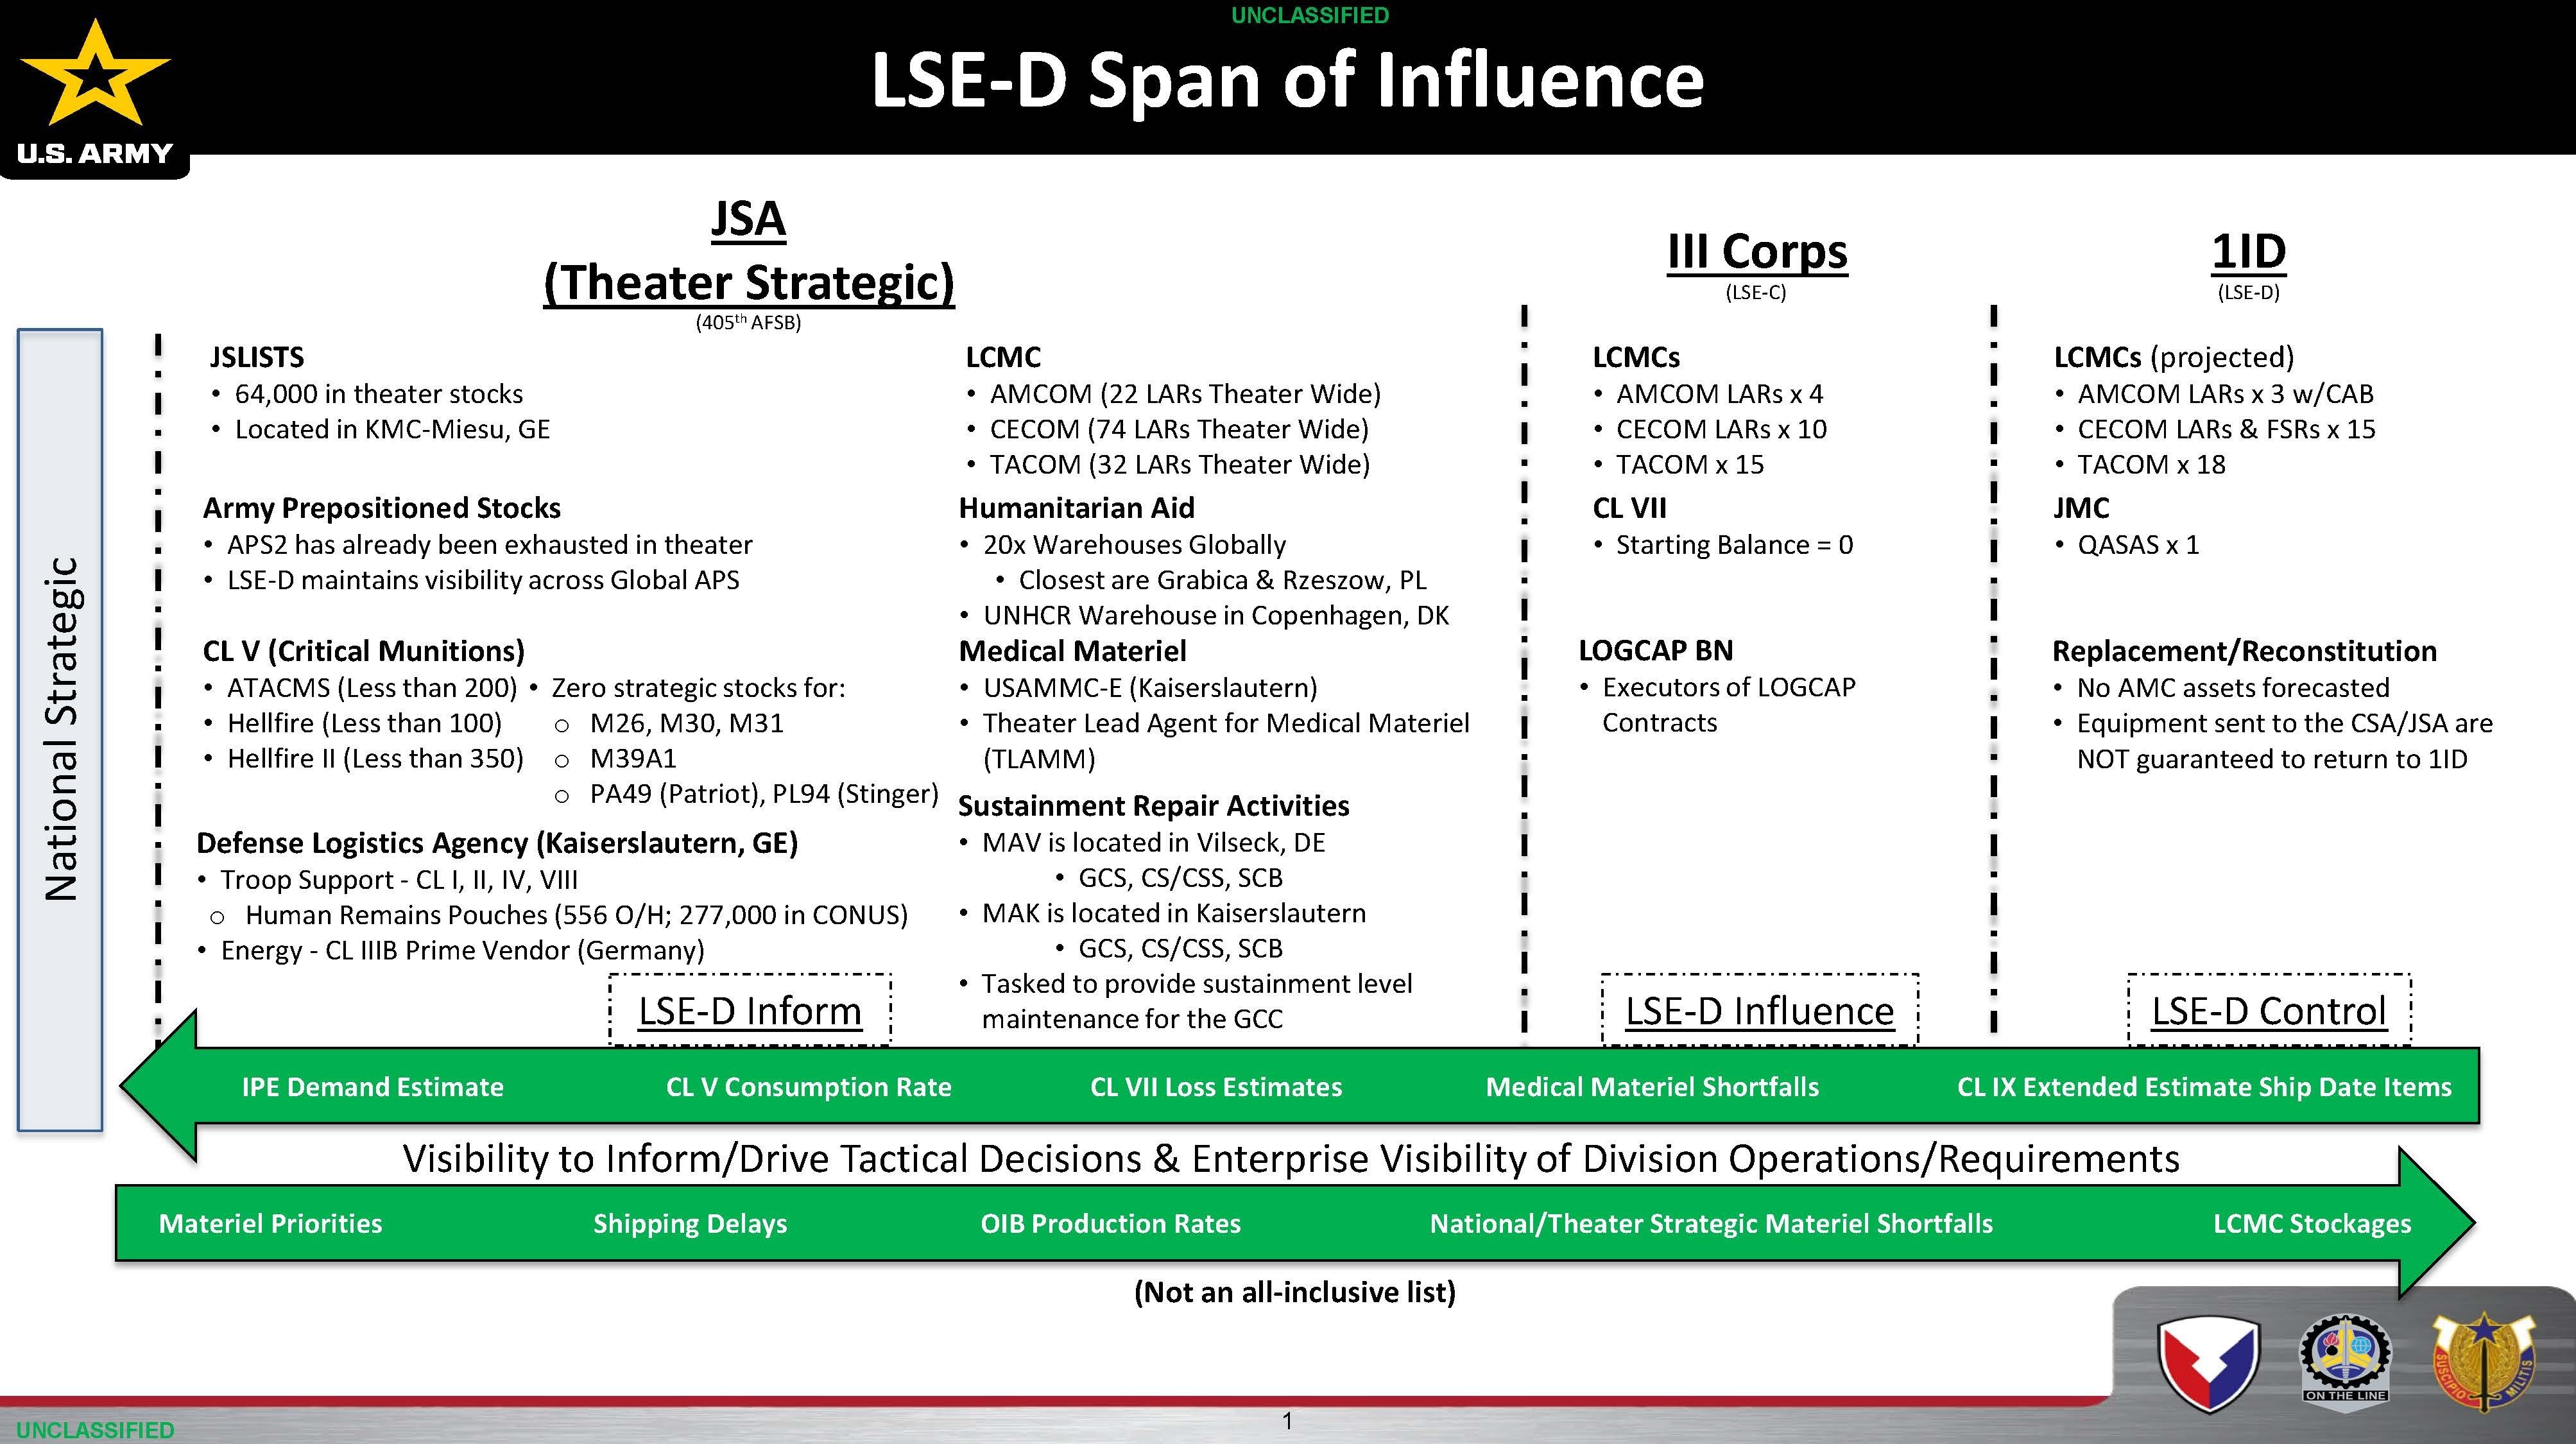Click 'USAMMC-E (Kaiserslautern)' bullet

1150,688
